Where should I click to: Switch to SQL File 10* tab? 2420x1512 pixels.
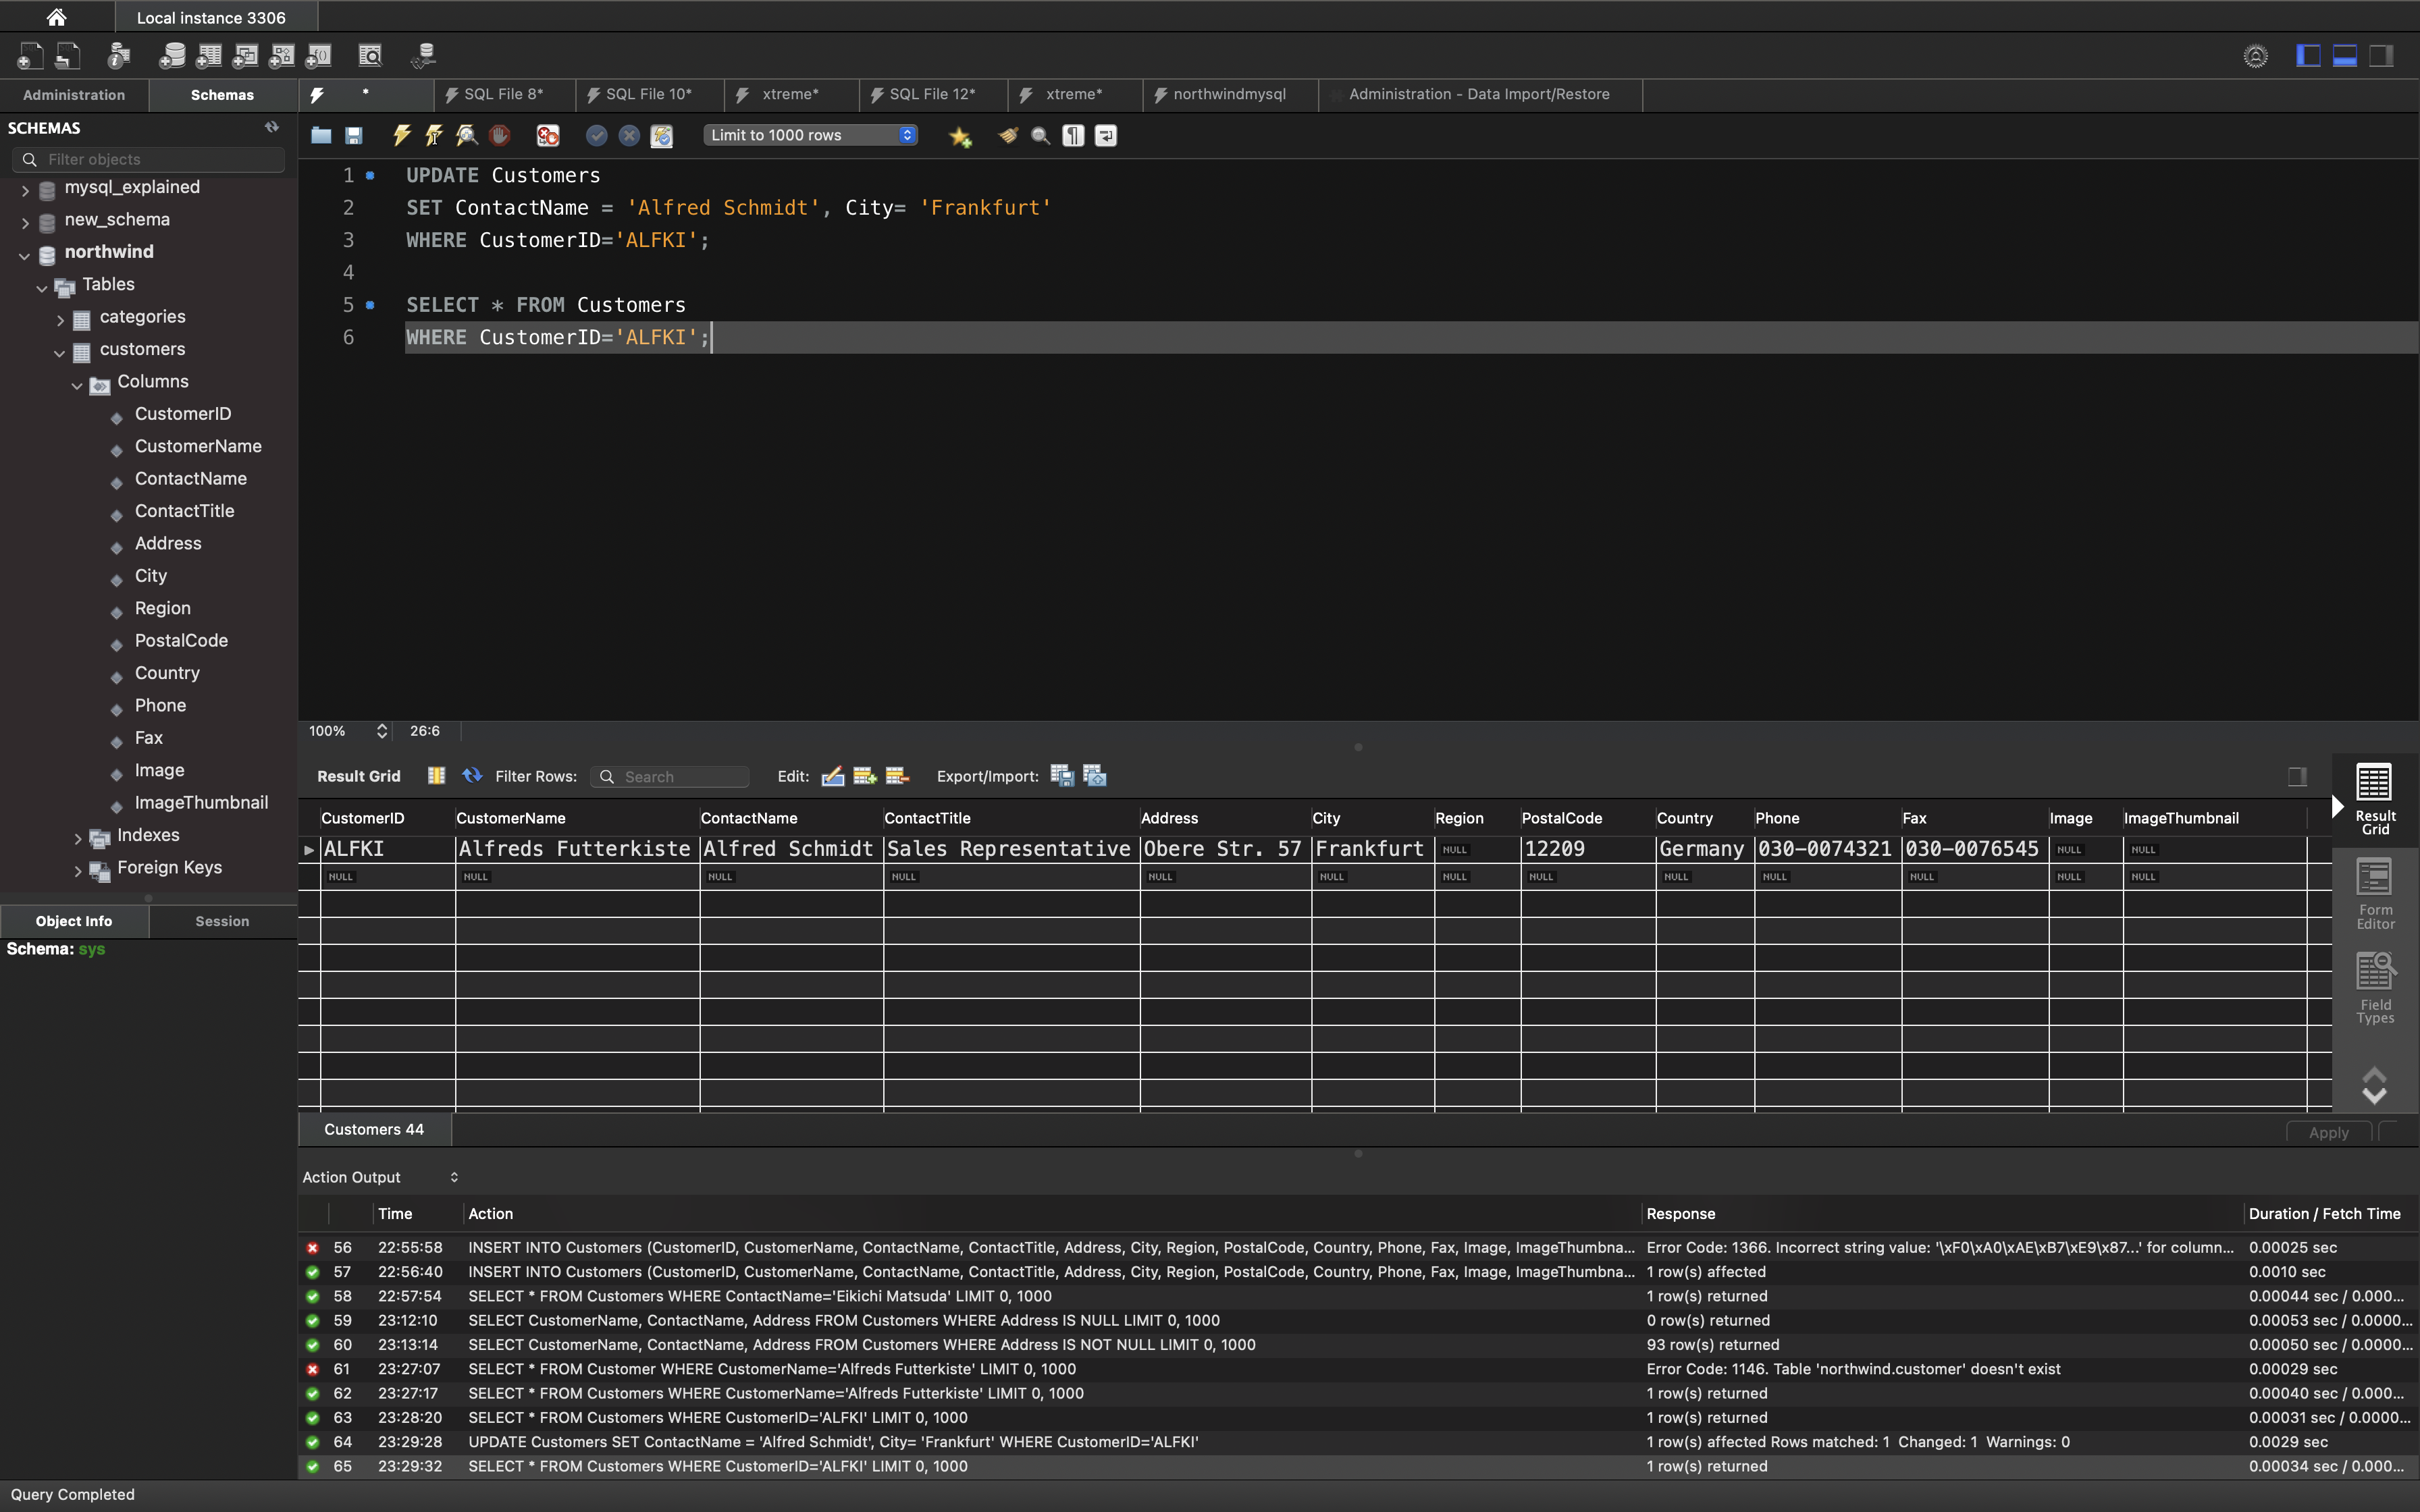pos(648,94)
